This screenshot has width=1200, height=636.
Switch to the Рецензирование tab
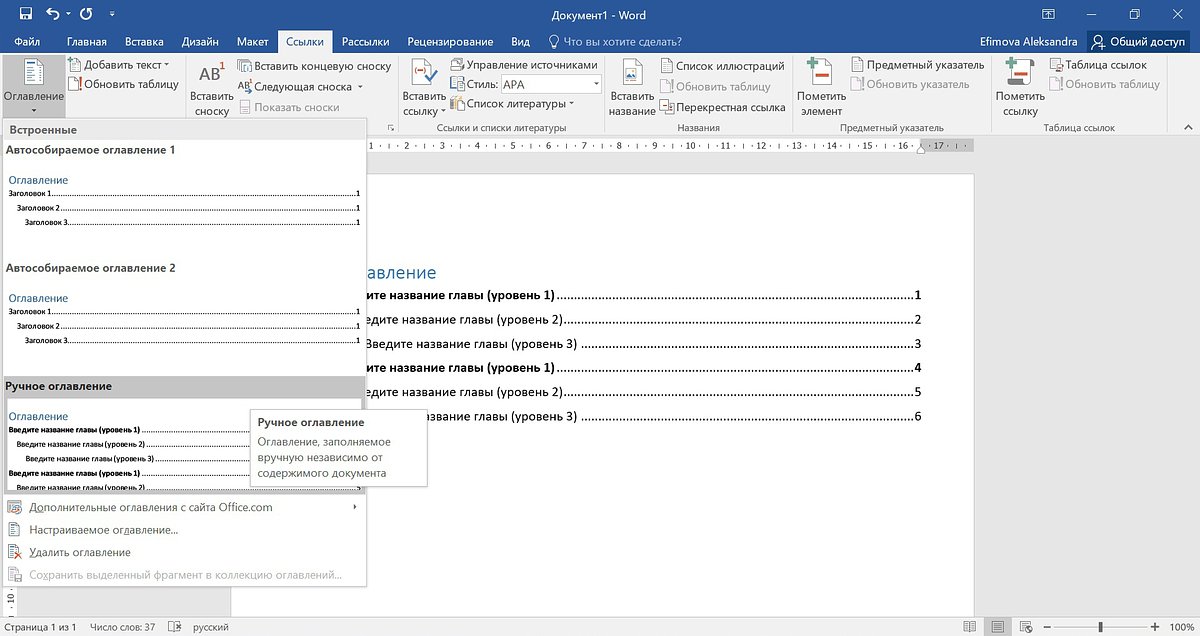(450, 42)
